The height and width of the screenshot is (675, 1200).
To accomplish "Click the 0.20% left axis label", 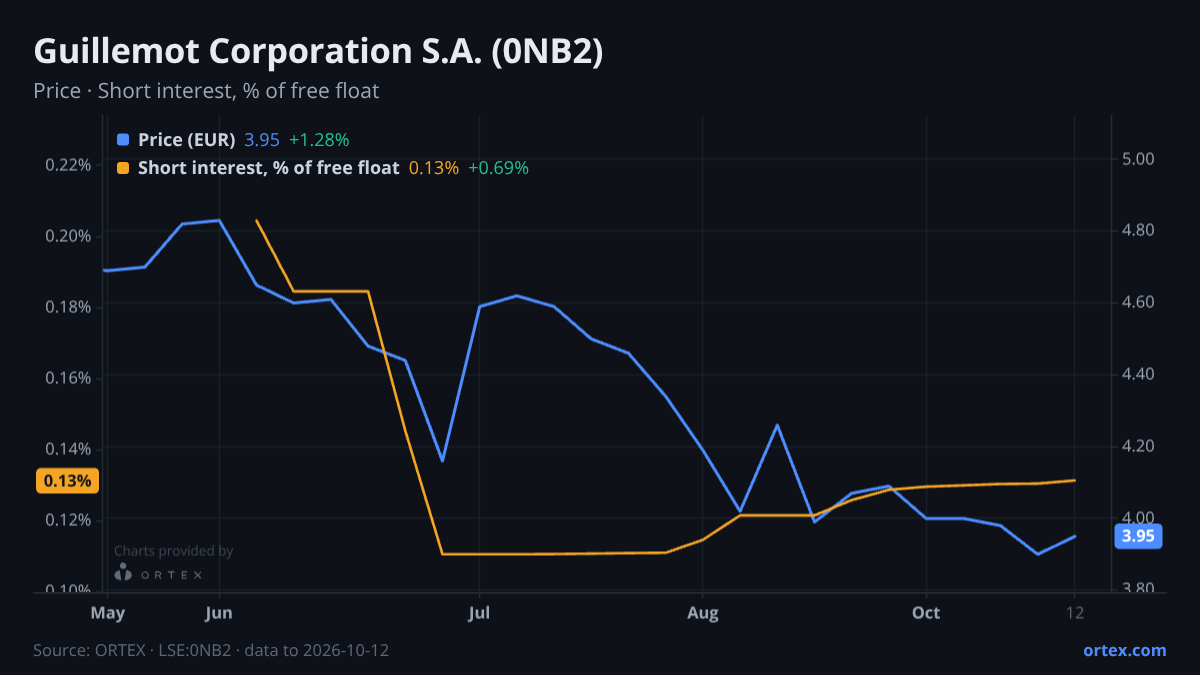I will tap(68, 236).
